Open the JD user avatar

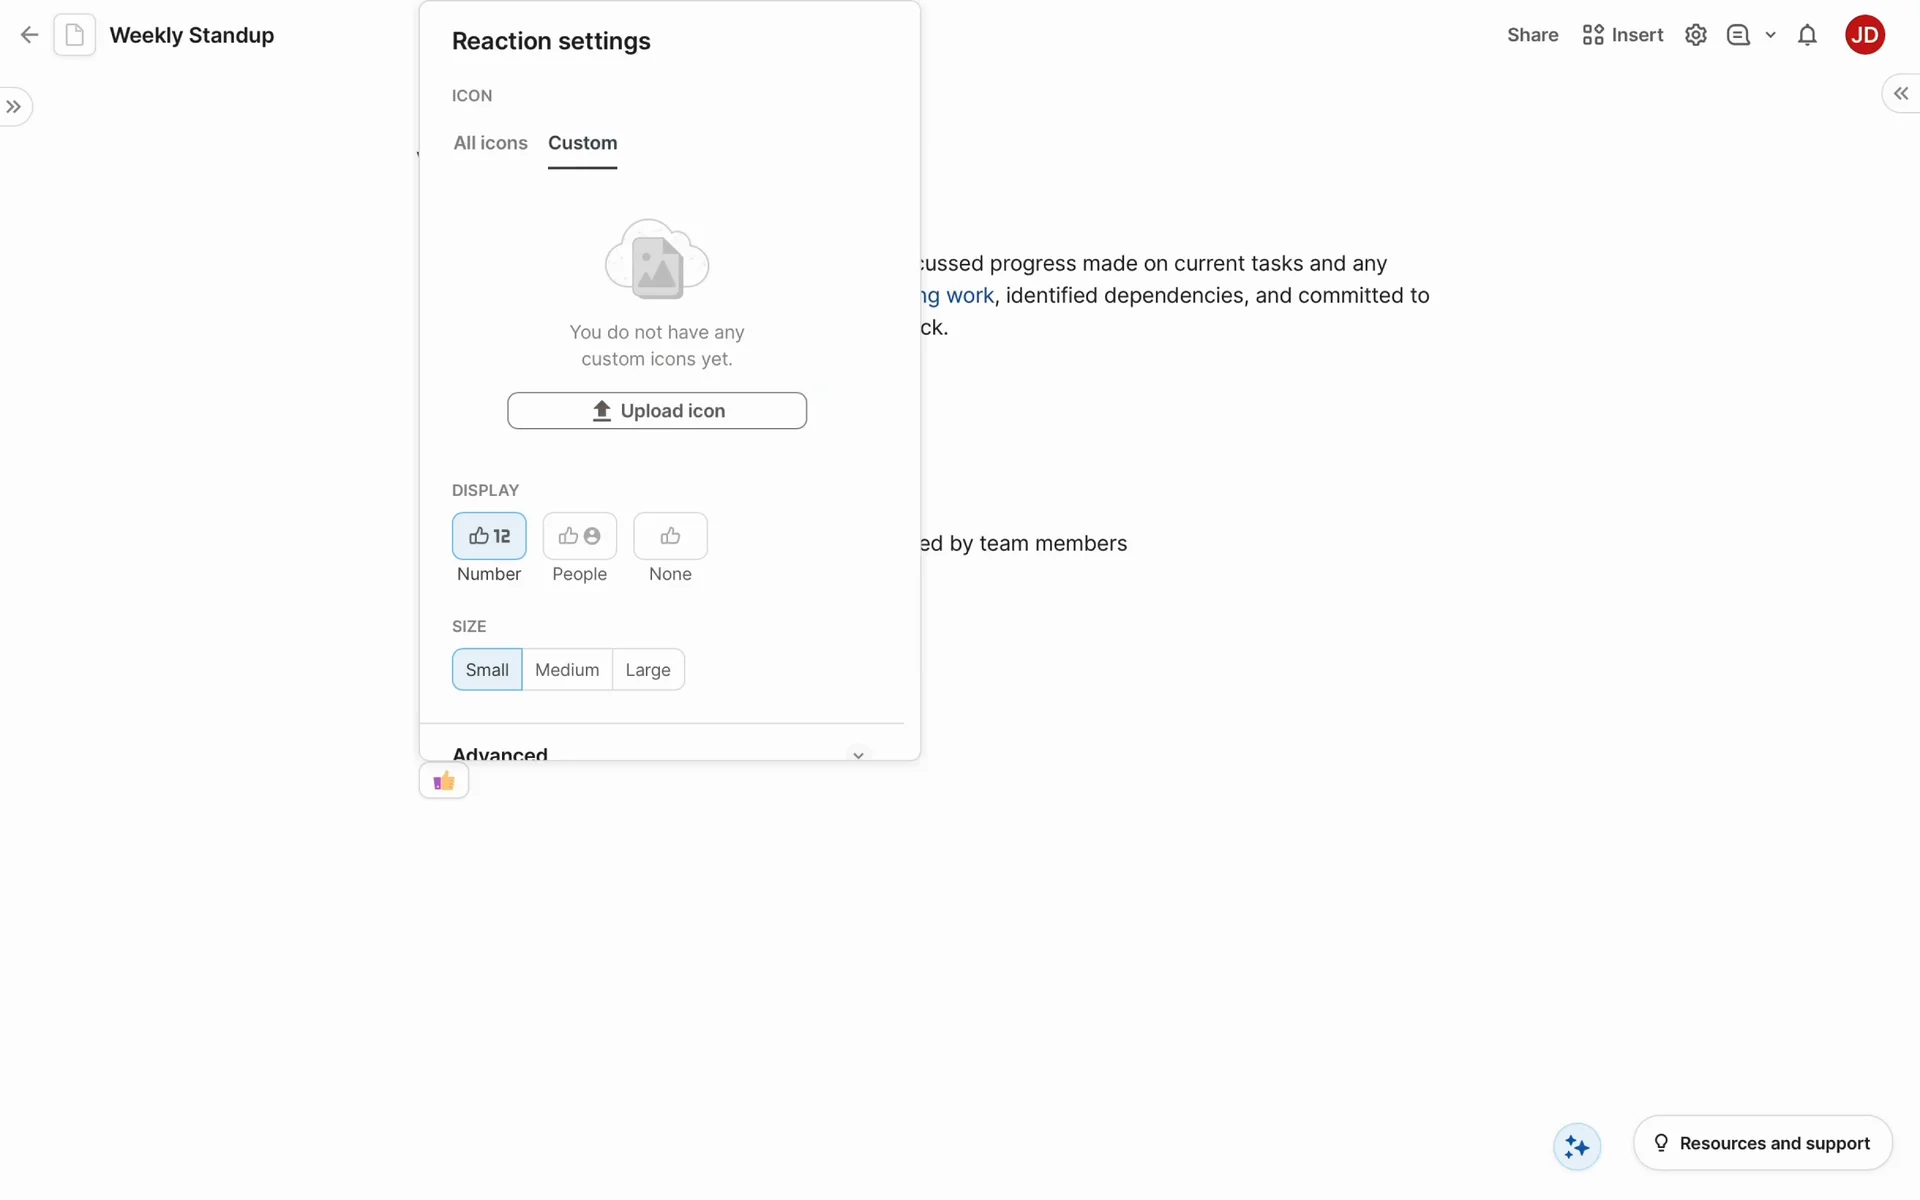[1864, 35]
